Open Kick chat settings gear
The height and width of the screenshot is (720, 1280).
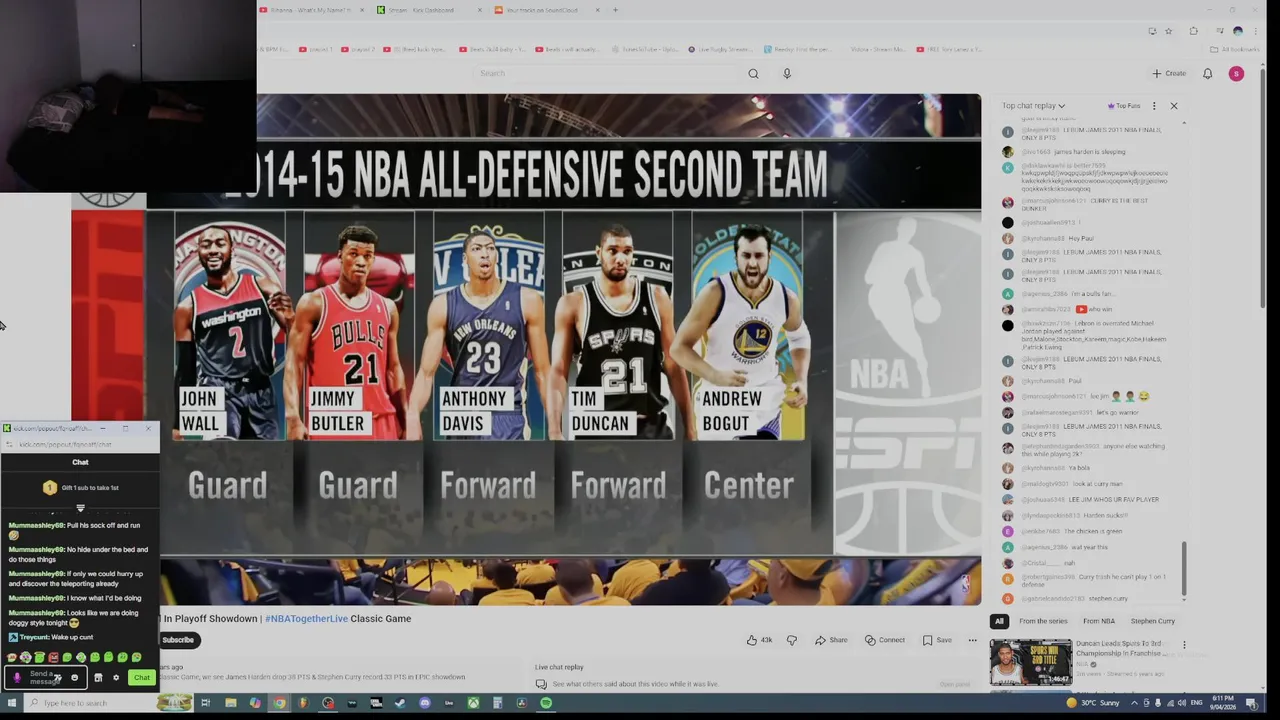click(116, 678)
